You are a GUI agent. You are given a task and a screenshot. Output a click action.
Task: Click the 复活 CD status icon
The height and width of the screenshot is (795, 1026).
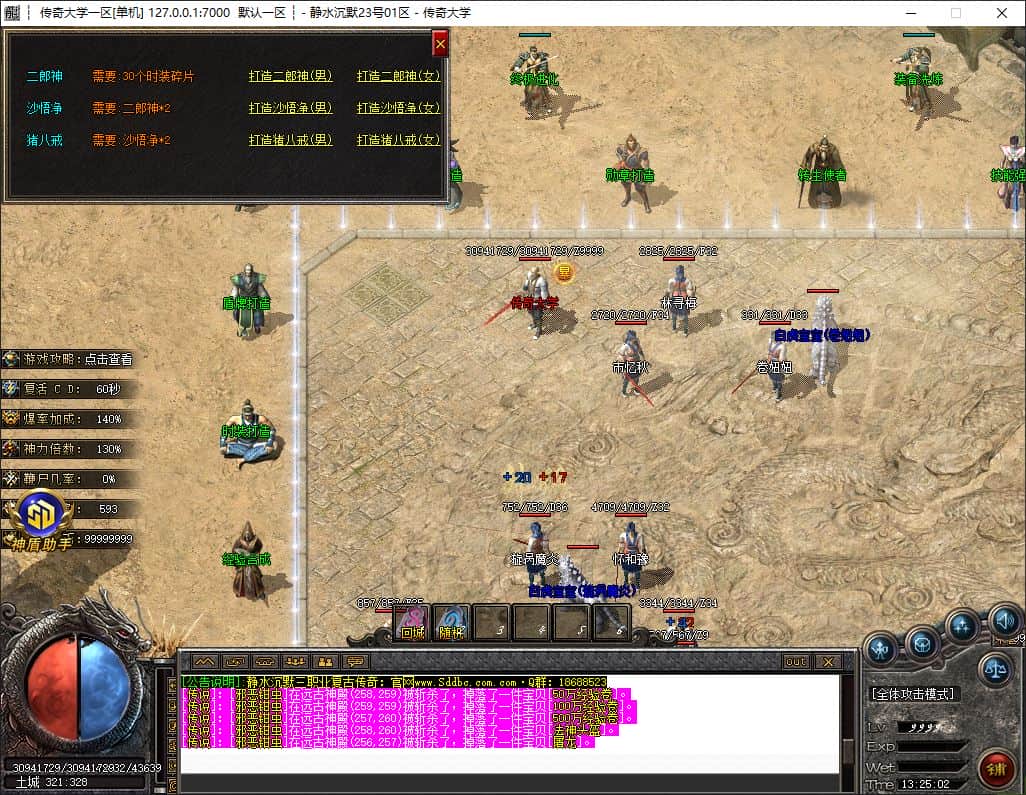(10, 389)
